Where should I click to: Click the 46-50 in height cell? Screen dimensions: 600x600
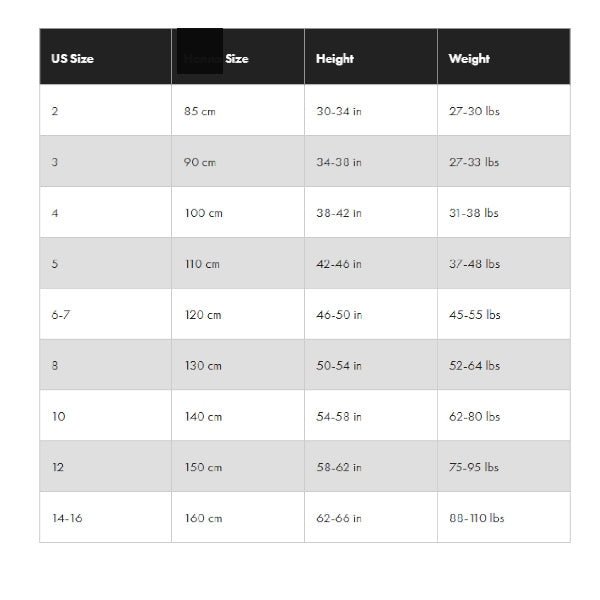click(371, 313)
